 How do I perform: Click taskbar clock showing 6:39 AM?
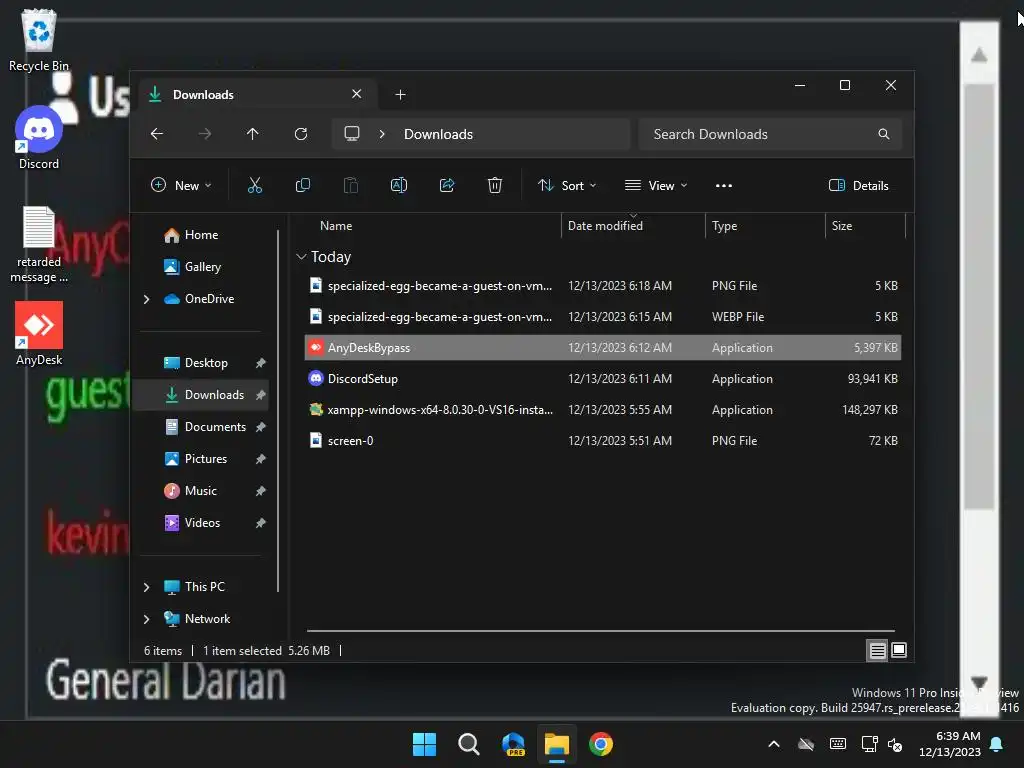(x=950, y=744)
